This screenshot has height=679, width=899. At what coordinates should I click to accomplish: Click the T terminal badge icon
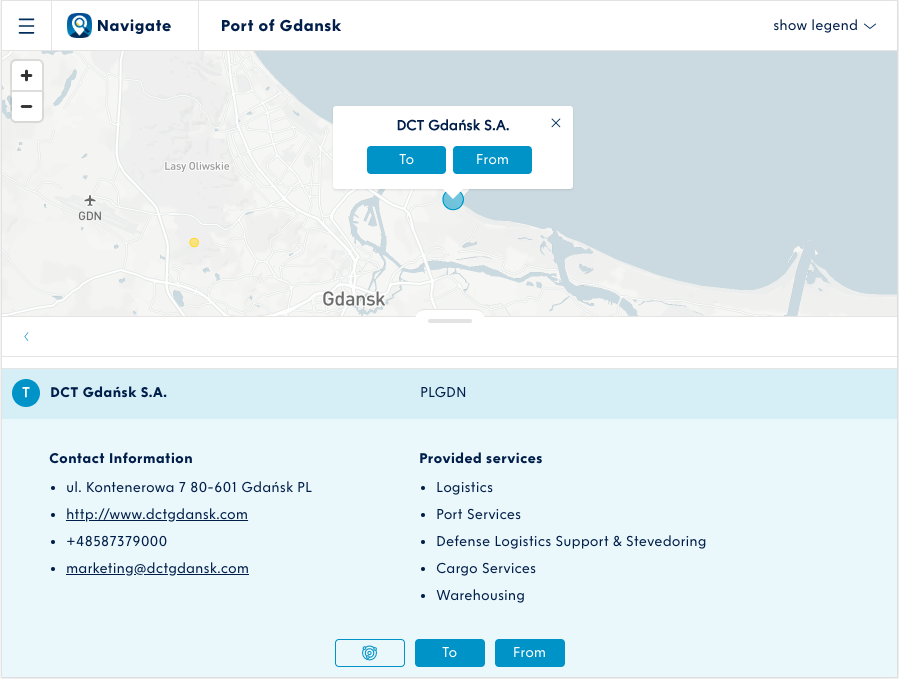(26, 393)
